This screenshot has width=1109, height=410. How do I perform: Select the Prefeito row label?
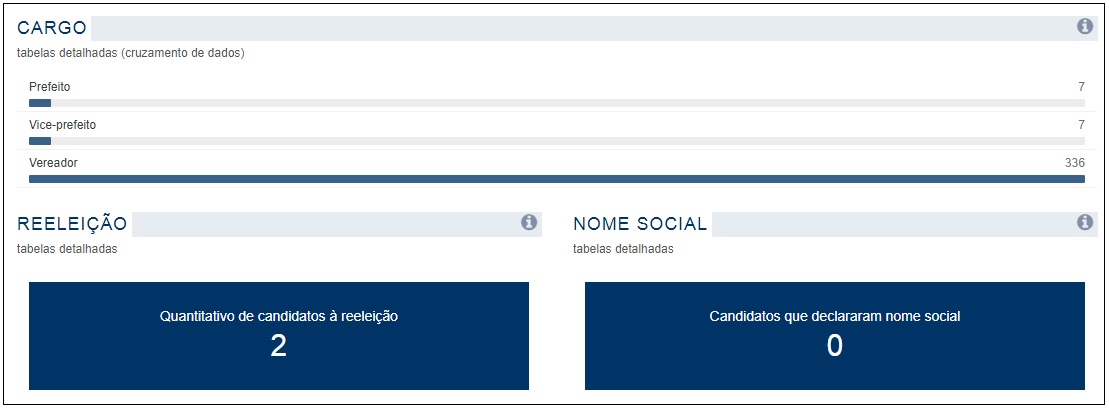(50, 86)
